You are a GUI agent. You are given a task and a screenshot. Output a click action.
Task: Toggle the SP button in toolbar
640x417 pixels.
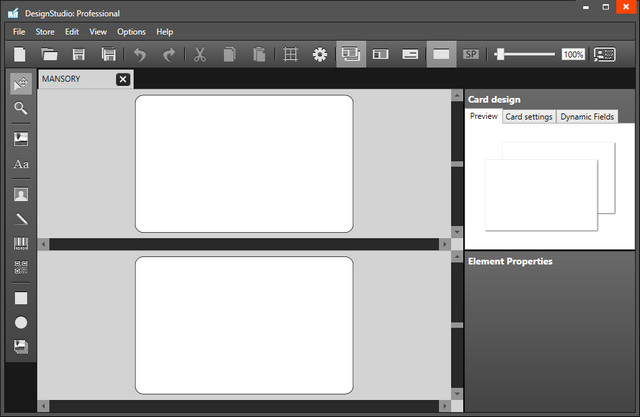(x=471, y=54)
